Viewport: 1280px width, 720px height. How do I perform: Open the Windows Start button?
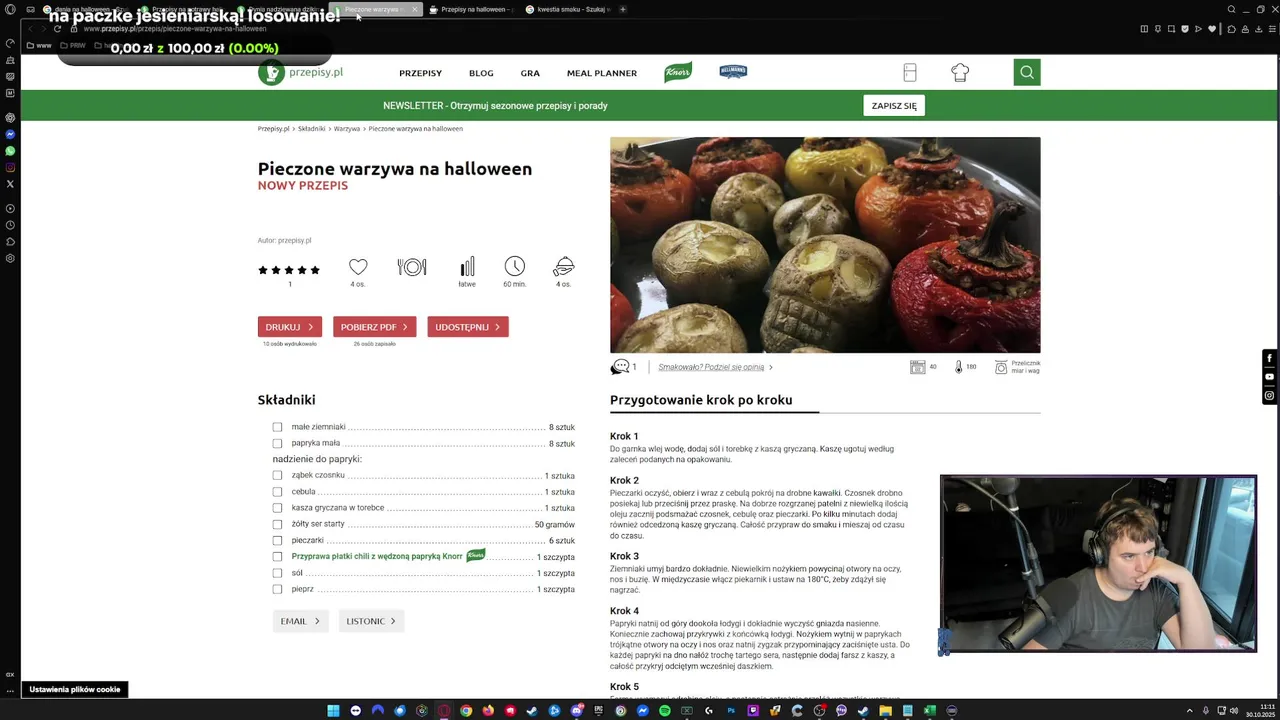(333, 711)
